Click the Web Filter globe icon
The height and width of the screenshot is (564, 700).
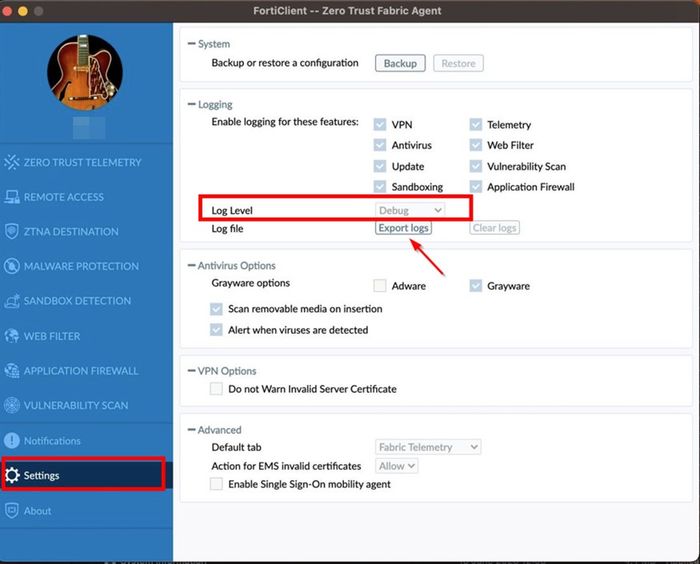click(x=12, y=335)
